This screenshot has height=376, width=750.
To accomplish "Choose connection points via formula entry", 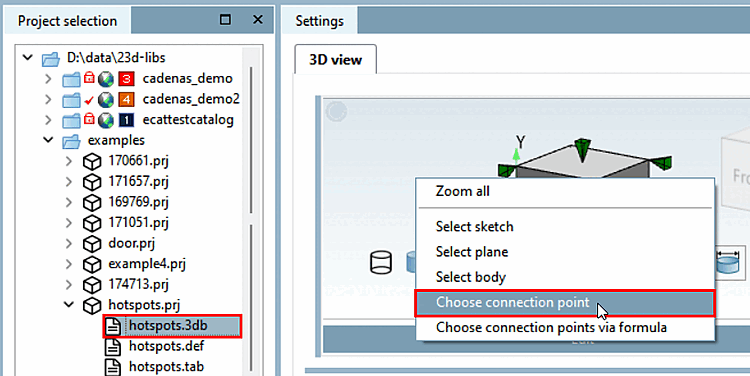I will point(551,328).
